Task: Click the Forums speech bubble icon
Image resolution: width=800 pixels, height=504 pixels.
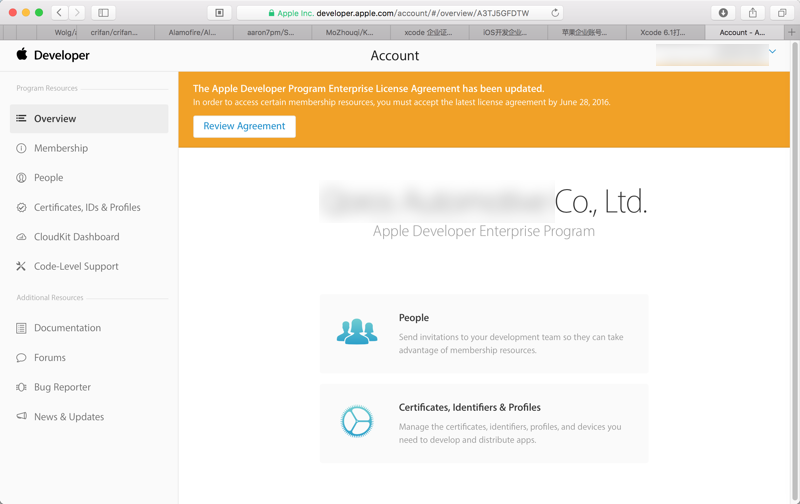Action: click(x=21, y=358)
